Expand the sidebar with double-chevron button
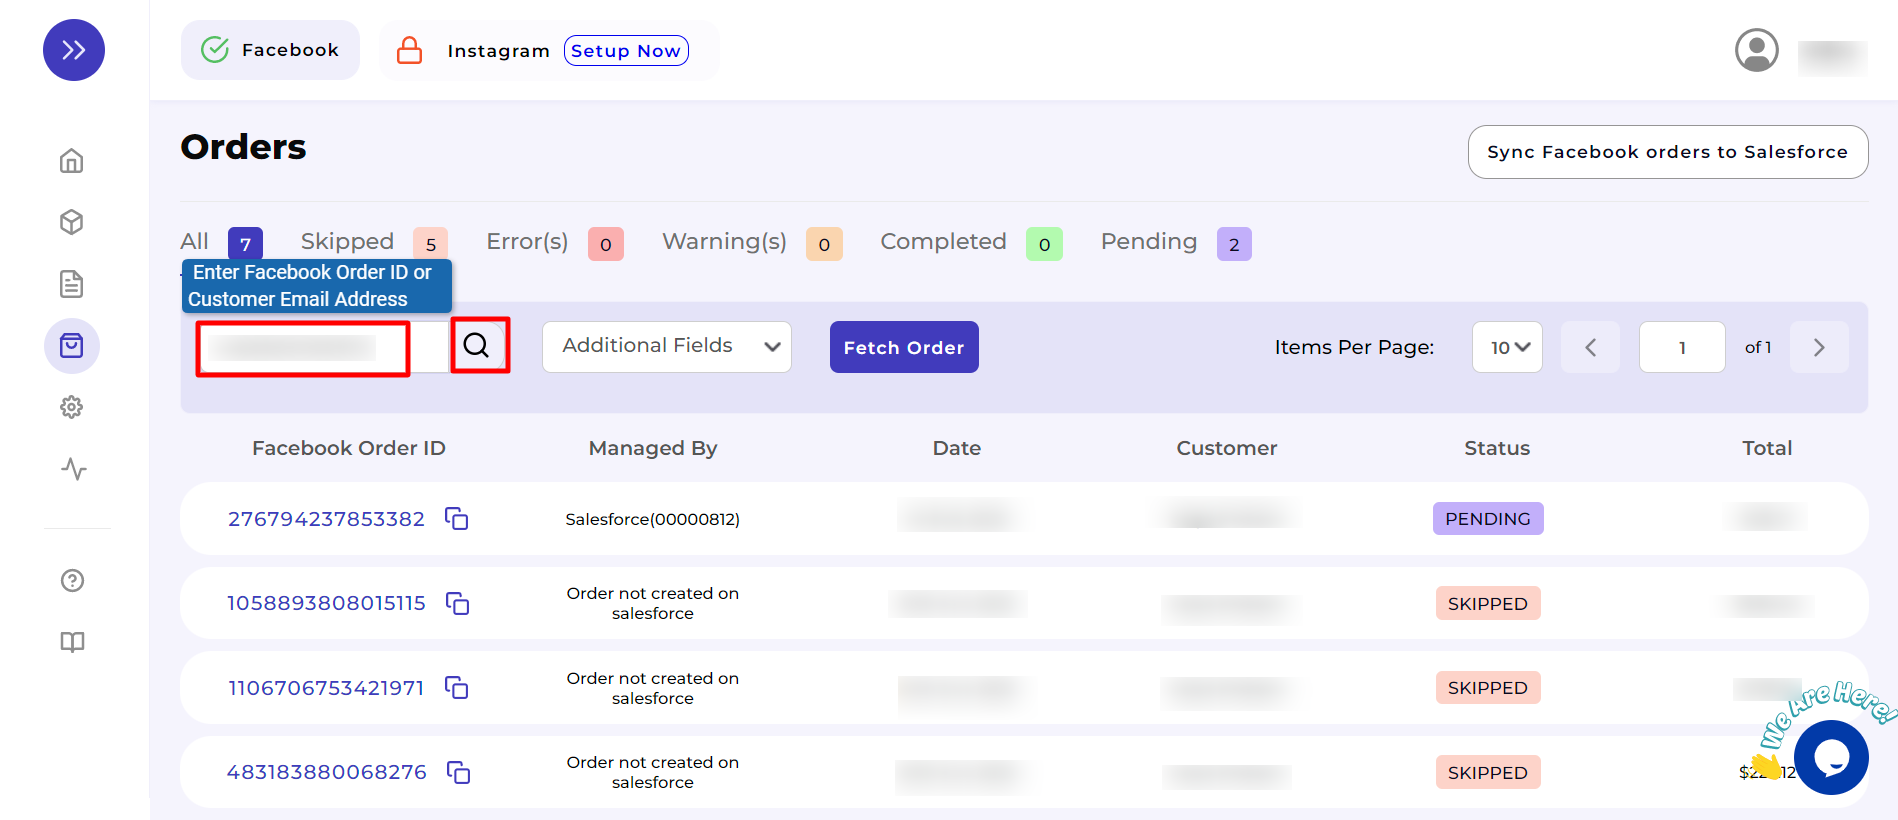Screen dimensions: 1898x820 (74, 50)
